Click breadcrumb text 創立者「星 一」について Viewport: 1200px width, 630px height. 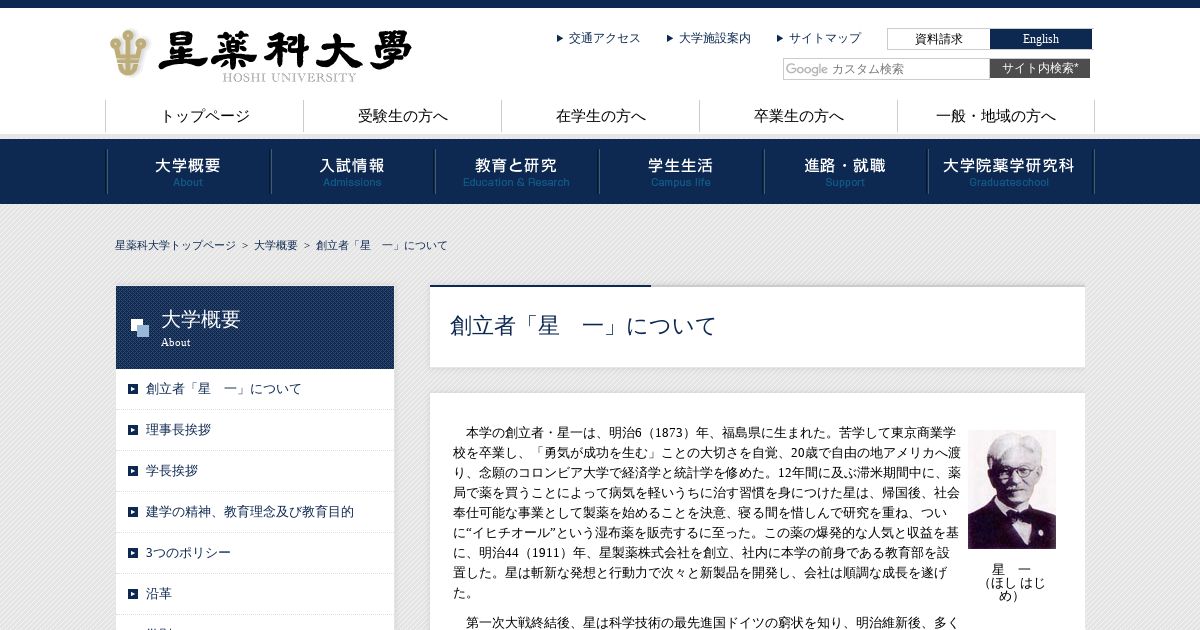pyautogui.click(x=382, y=245)
